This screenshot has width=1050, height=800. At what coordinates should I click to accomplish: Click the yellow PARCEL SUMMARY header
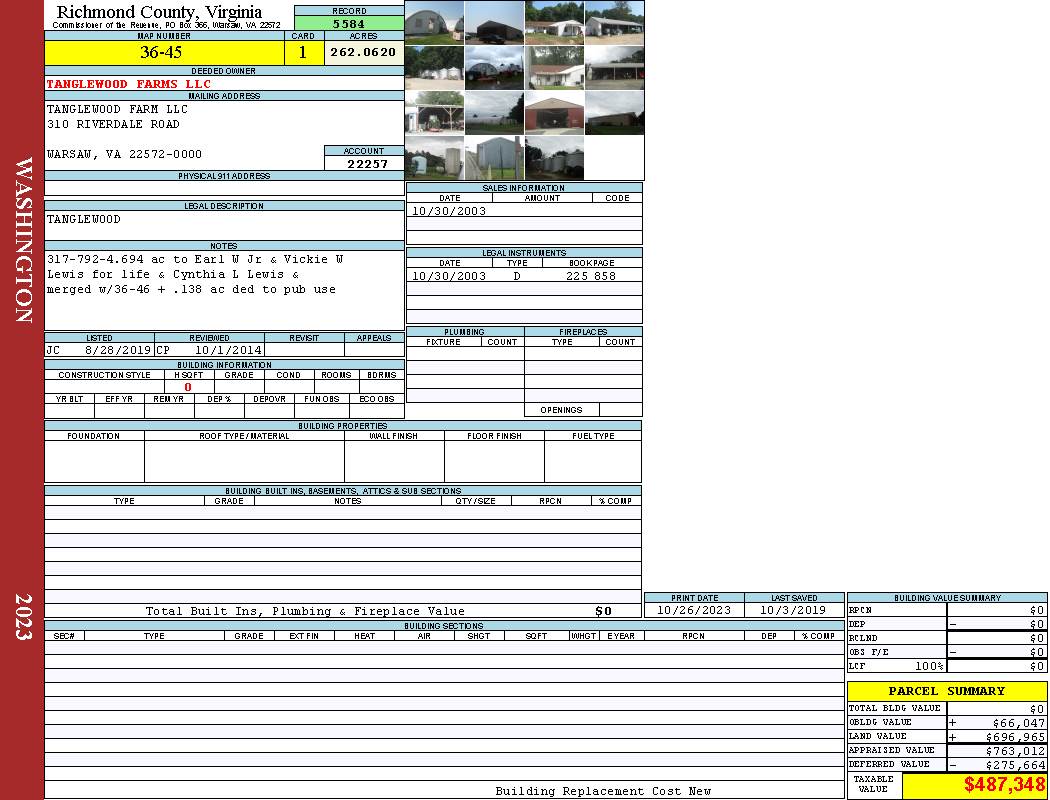pyautogui.click(x=946, y=691)
